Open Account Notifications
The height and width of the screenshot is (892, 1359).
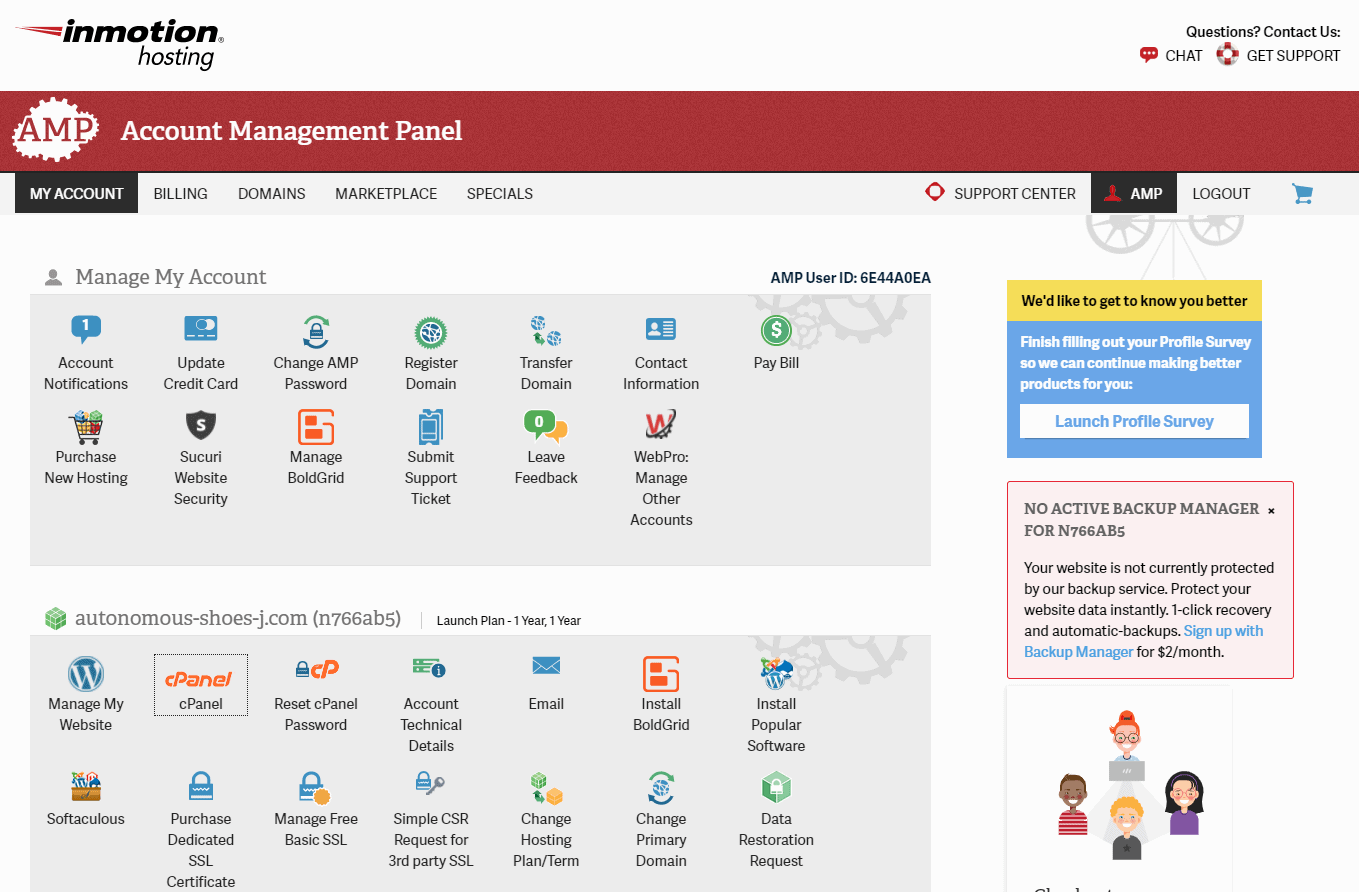point(85,350)
